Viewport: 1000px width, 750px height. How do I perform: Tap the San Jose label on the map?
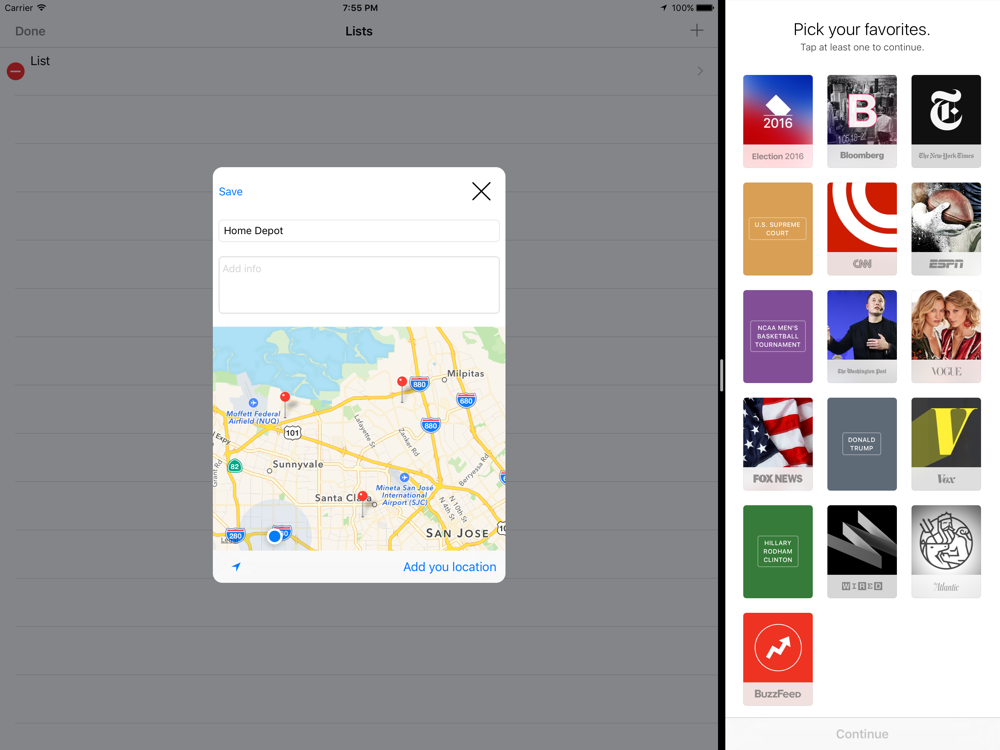pos(457,533)
